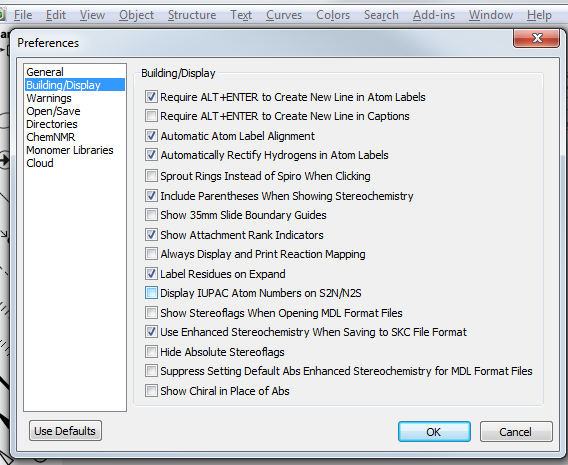The width and height of the screenshot is (568, 465).
Task: Enable Sprout Rings Instead of Spiro
Action: tap(151, 176)
